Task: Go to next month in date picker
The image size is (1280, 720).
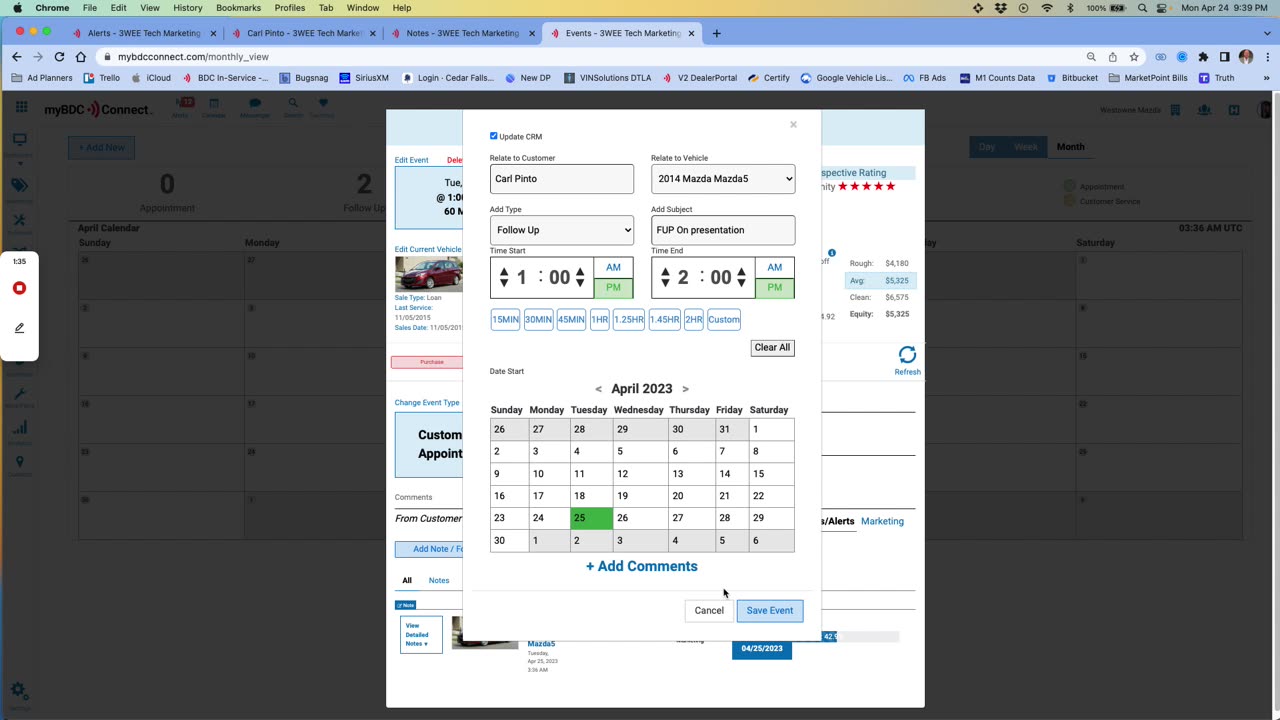Action: pyautogui.click(x=685, y=389)
